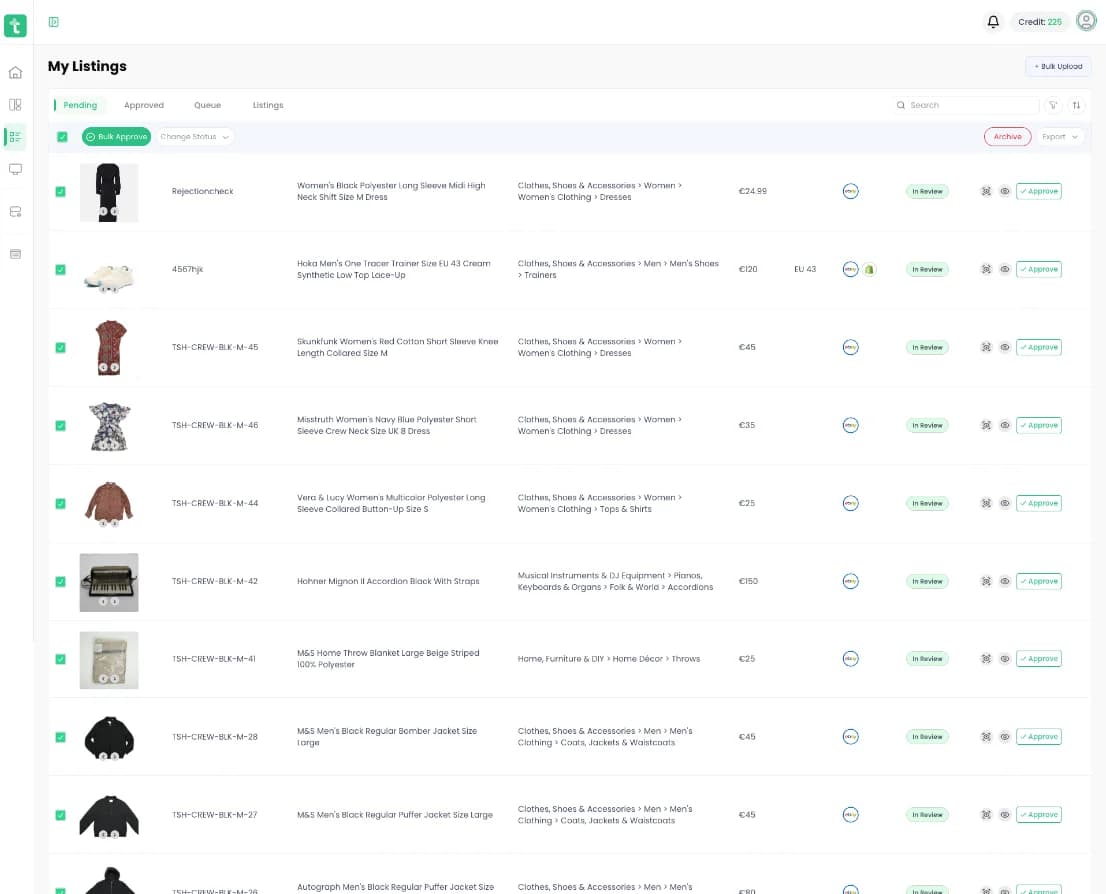
Task: Click eBay icon for M&S Puffer Jacket row
Action: click(x=851, y=815)
